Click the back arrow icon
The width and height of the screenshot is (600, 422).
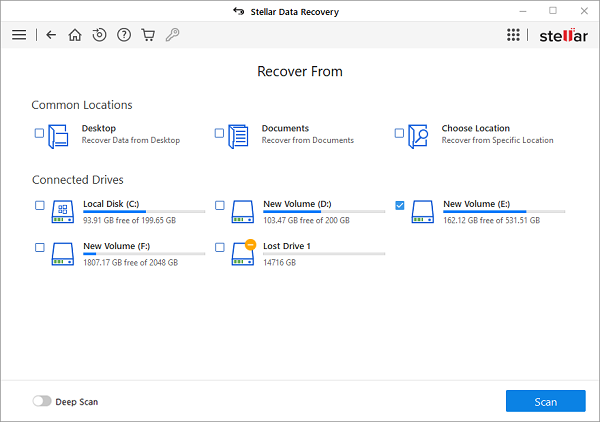[x=51, y=35]
